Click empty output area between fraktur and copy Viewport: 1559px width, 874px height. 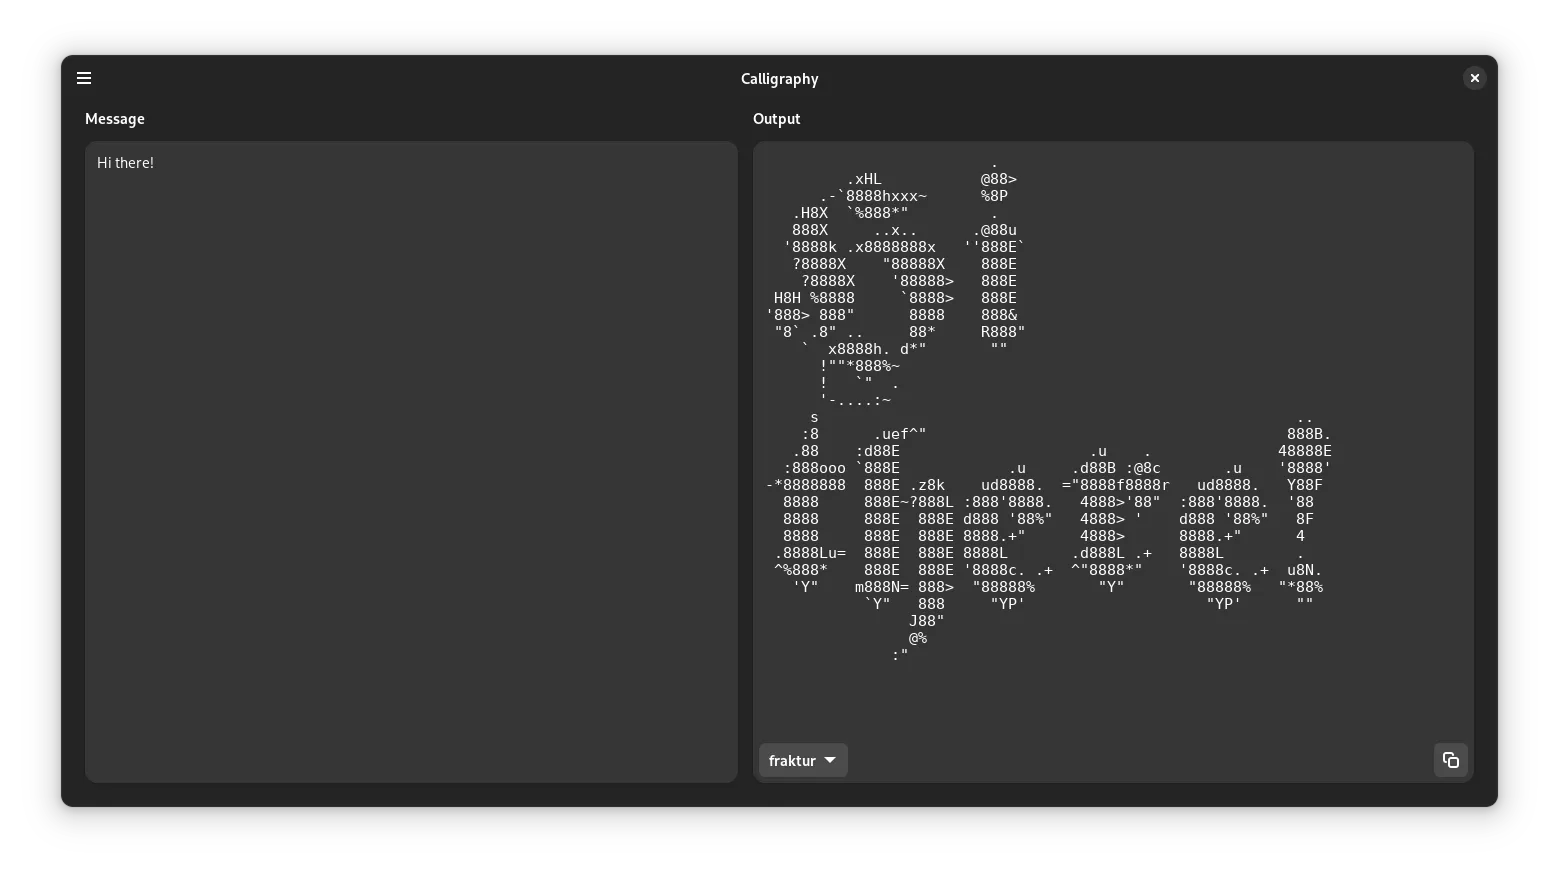coord(1140,760)
